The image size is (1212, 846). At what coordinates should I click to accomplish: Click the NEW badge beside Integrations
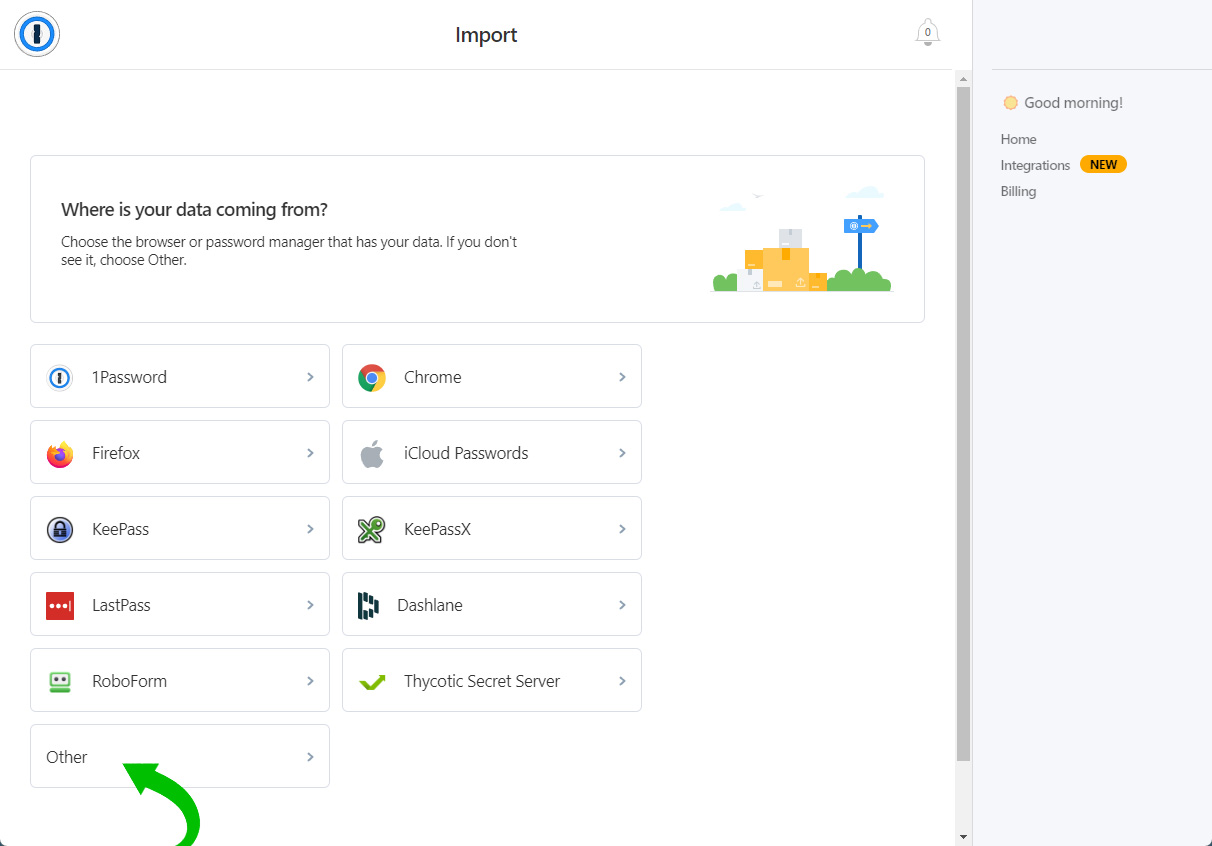1103,165
